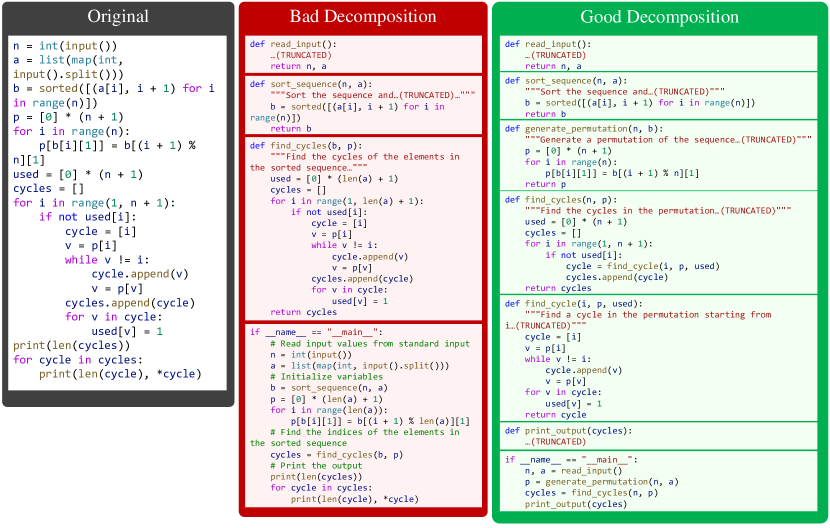
Task: Select "used = [0] * (len(a) + 1)" line
Action: [x=334, y=179]
